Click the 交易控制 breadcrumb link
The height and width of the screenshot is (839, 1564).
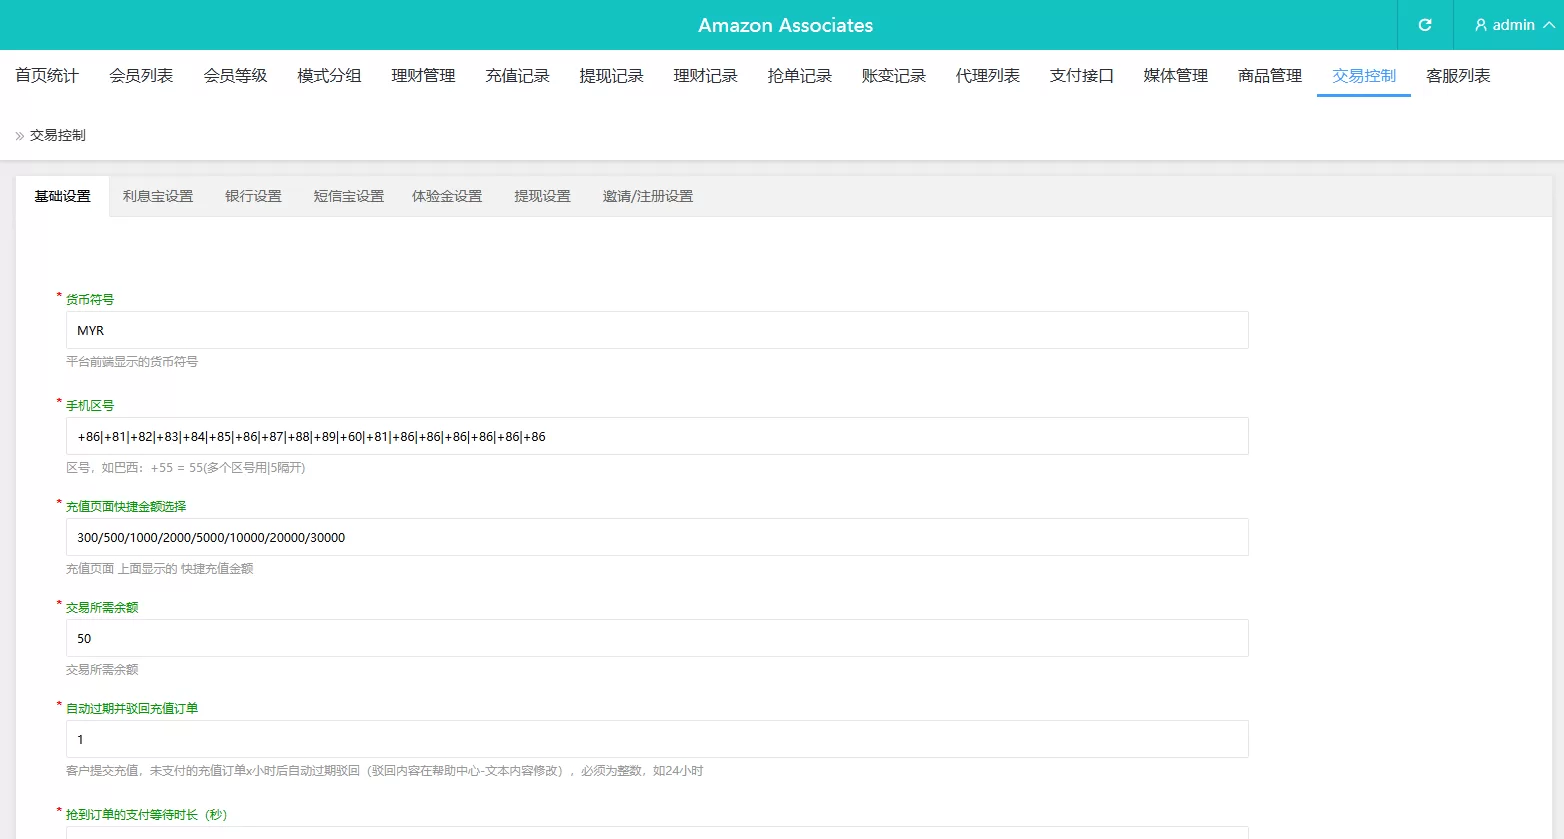[x=56, y=134]
